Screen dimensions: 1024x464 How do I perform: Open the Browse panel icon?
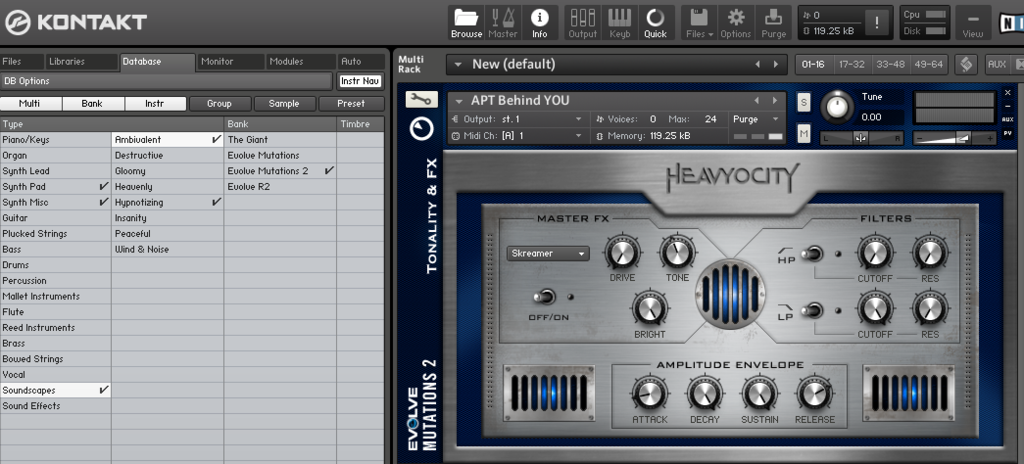pyautogui.click(x=466, y=23)
